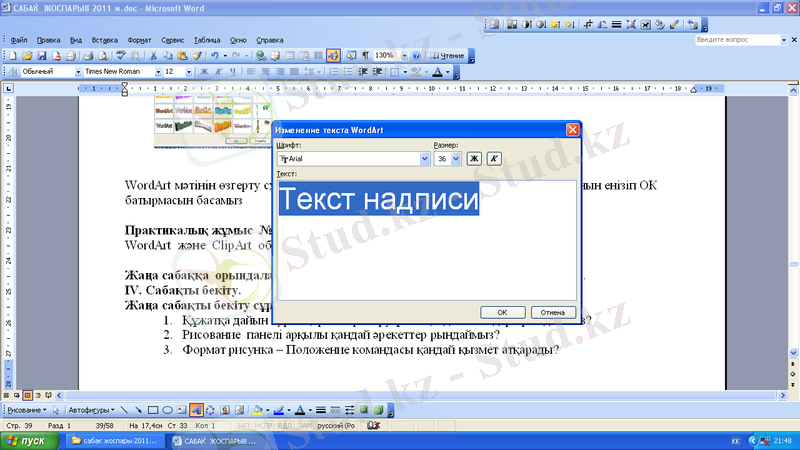Click the Insert WordArt icon on drawing toolbar
The image size is (800, 450).
pyautogui.click(x=197, y=410)
